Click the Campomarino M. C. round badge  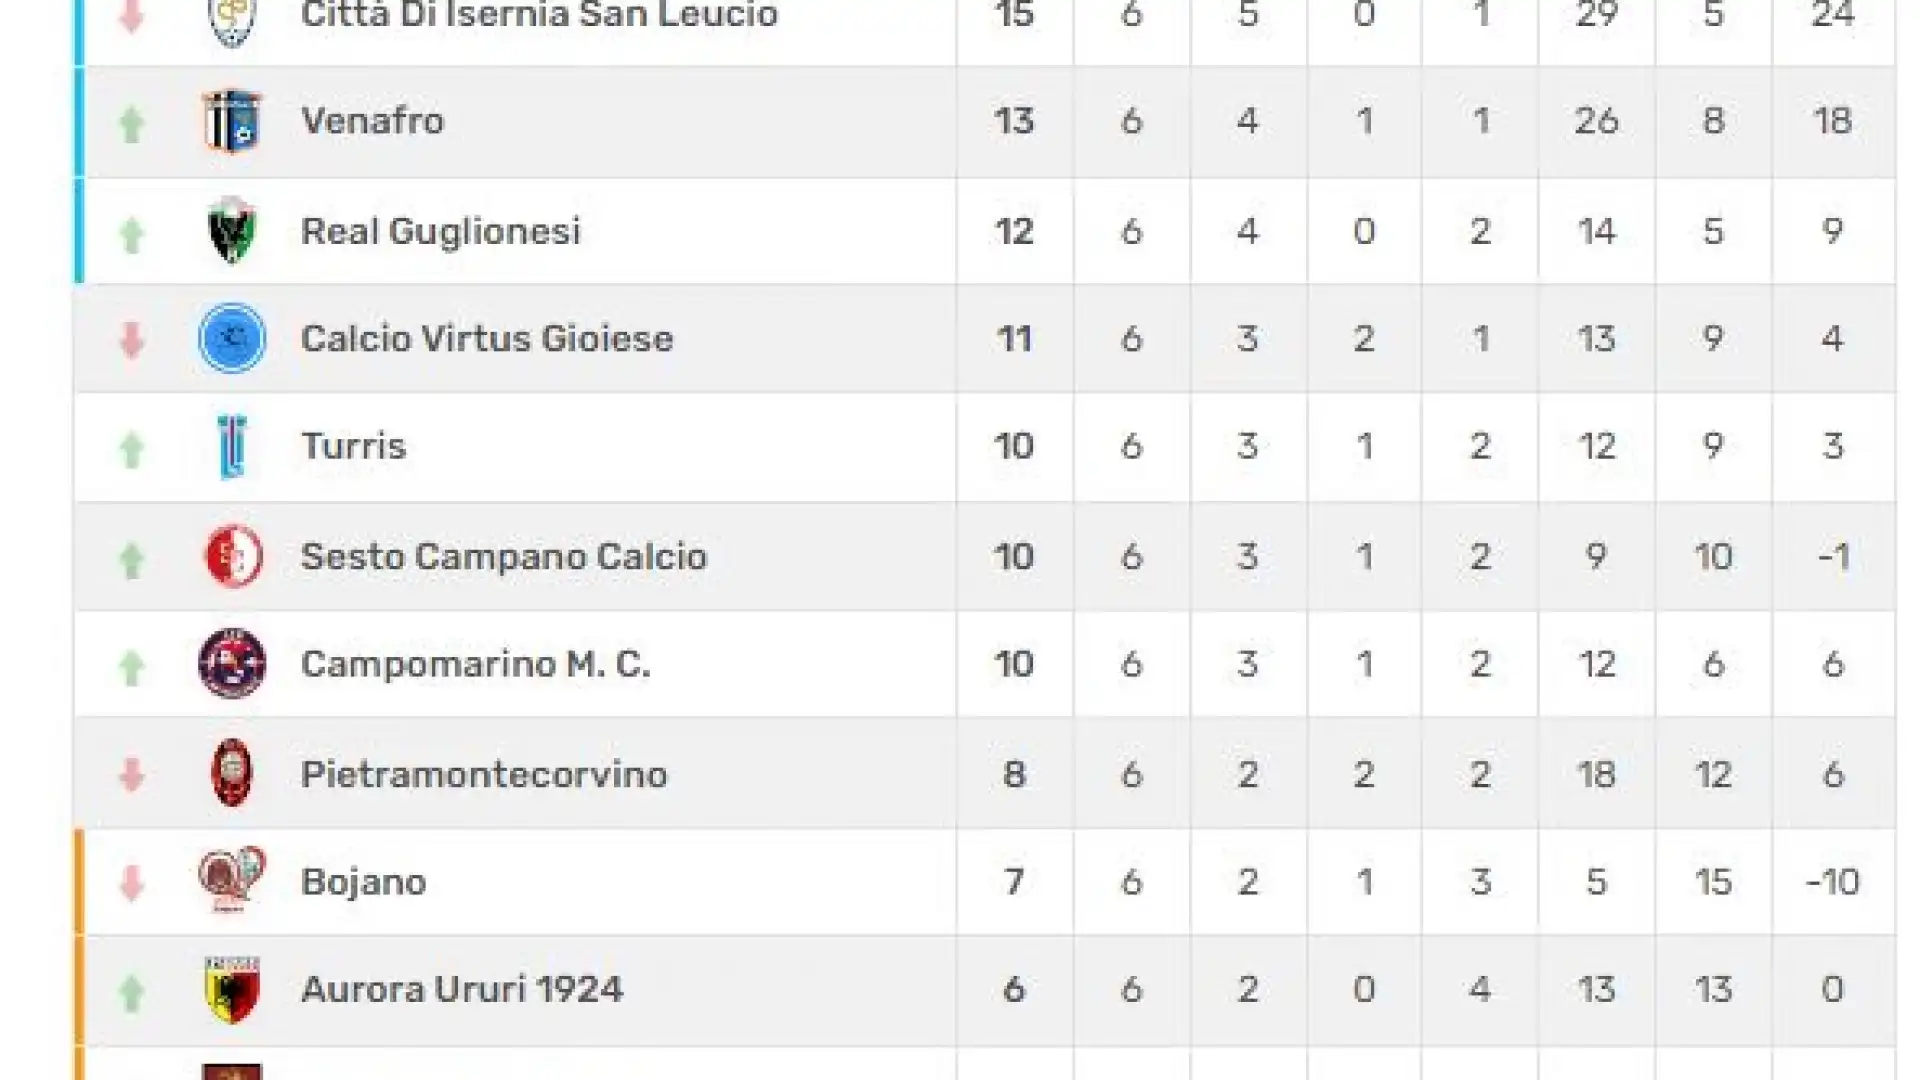pos(232,663)
